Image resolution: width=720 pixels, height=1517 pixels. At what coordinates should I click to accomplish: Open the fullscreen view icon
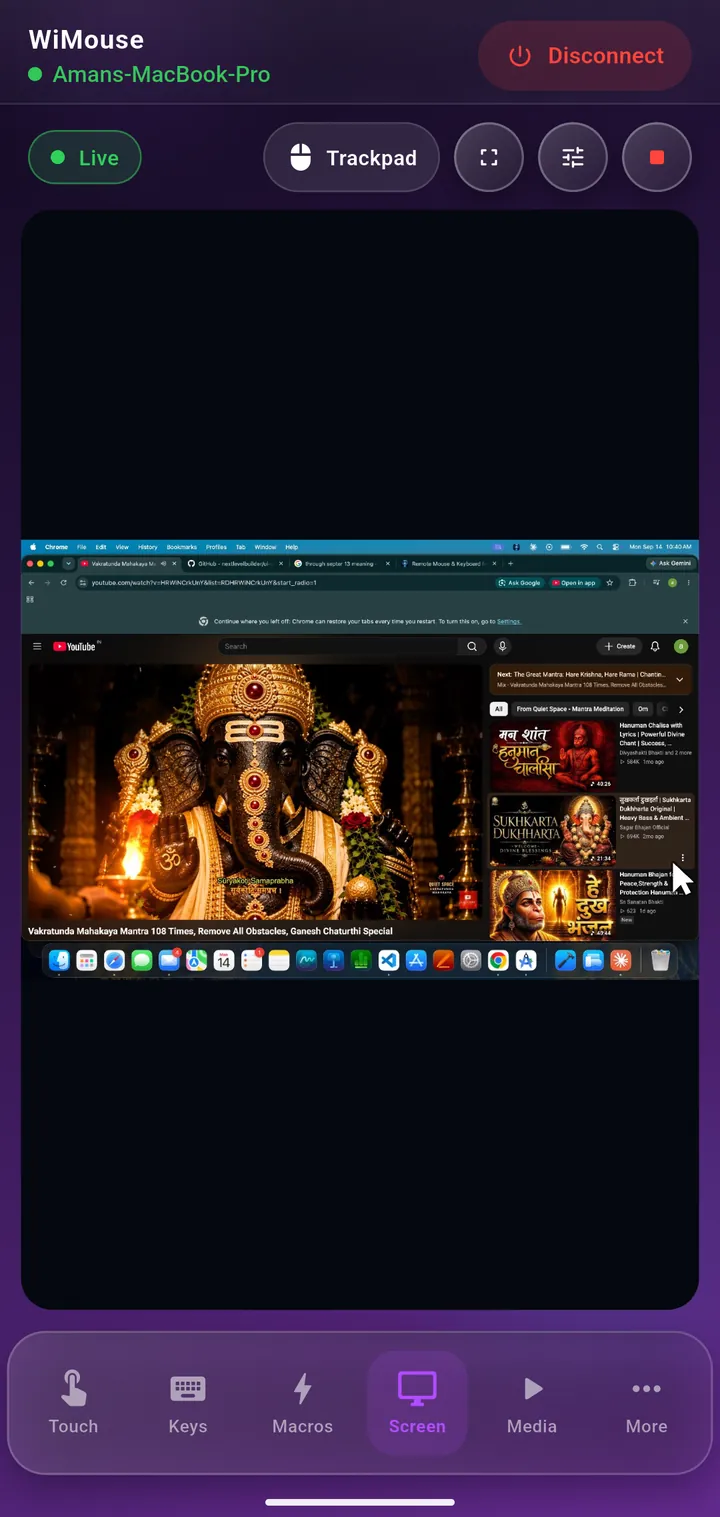pyautogui.click(x=489, y=158)
